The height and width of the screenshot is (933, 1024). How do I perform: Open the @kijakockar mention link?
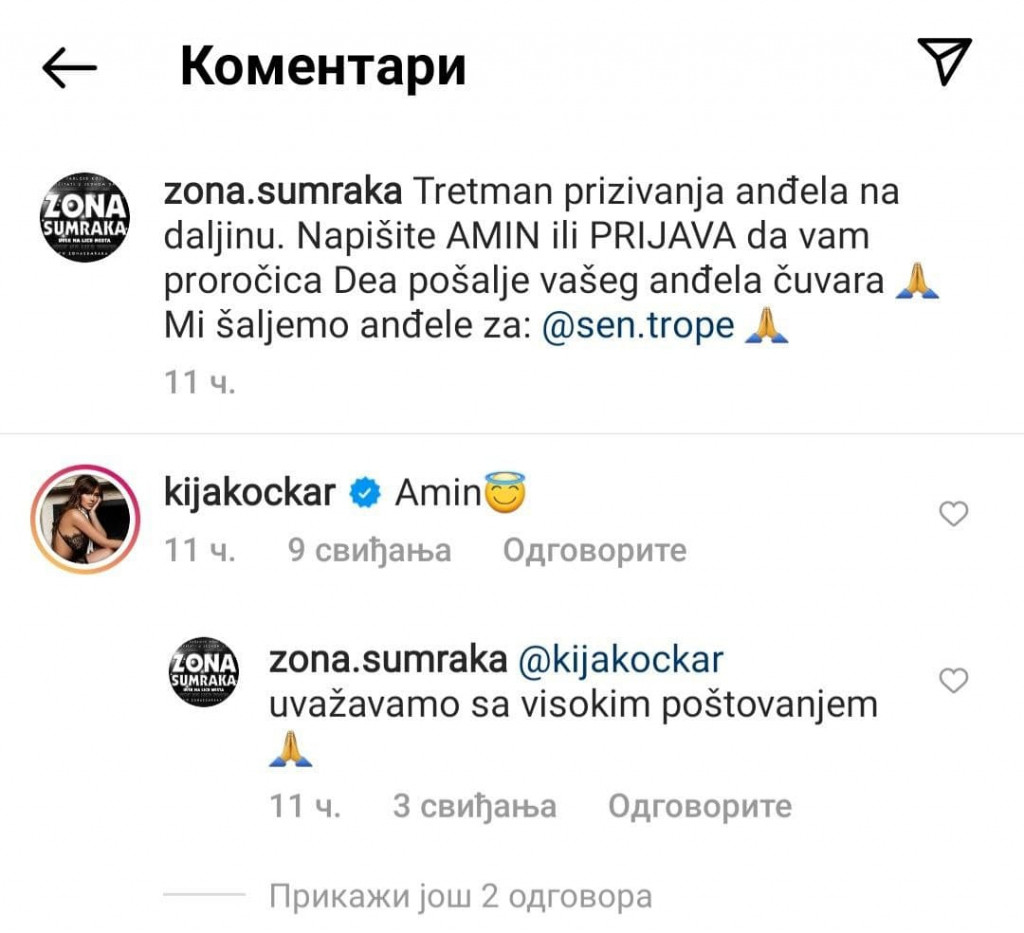(620, 659)
